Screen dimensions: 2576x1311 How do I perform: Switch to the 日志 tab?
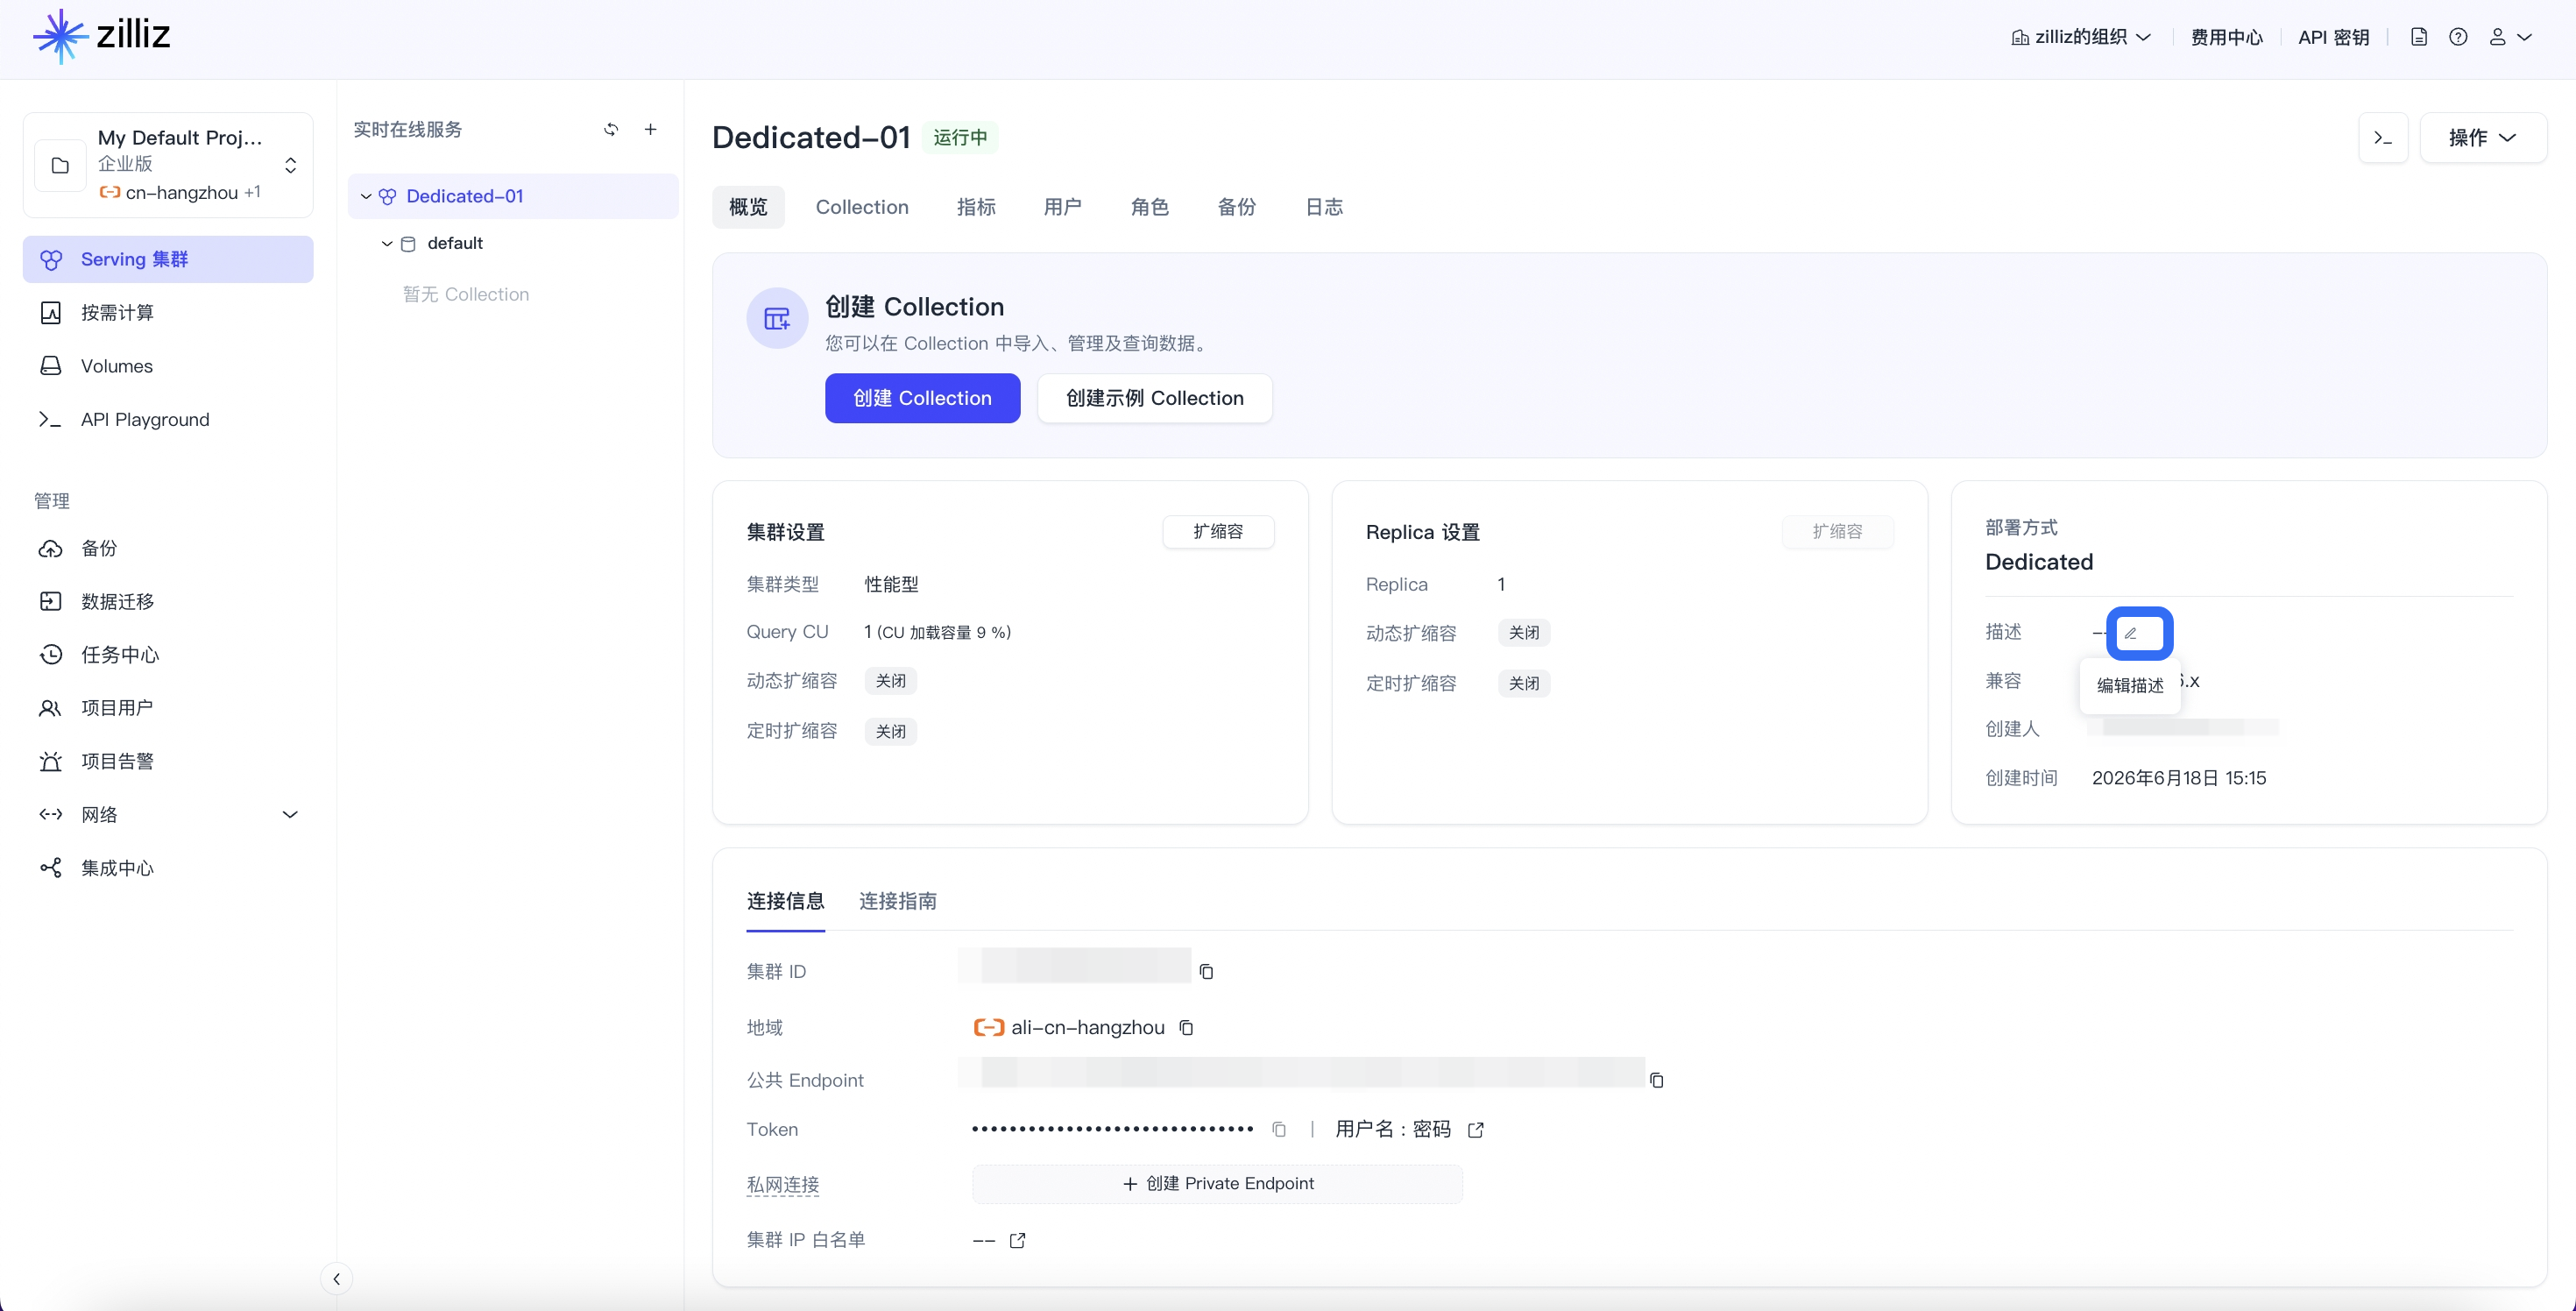point(1324,206)
